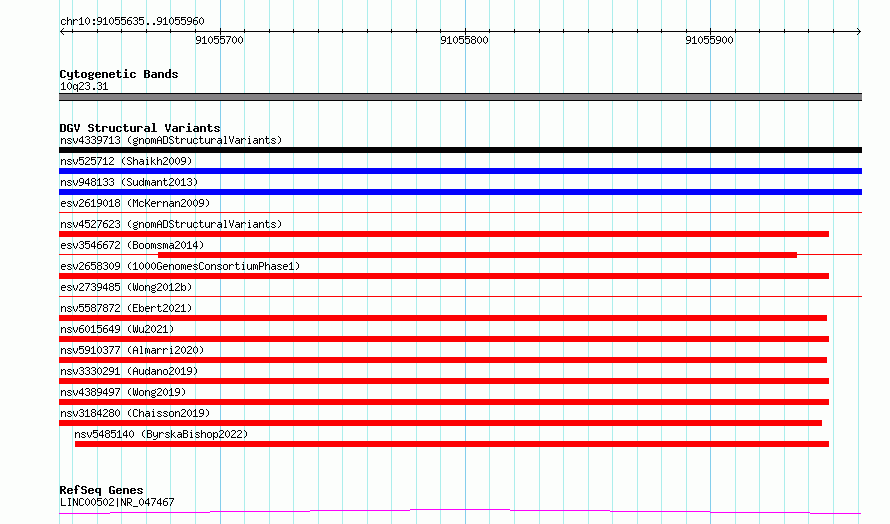Open the DGV Structural Variants track heading
Image resolution: width=890 pixels, height=524 pixels.
(x=140, y=128)
